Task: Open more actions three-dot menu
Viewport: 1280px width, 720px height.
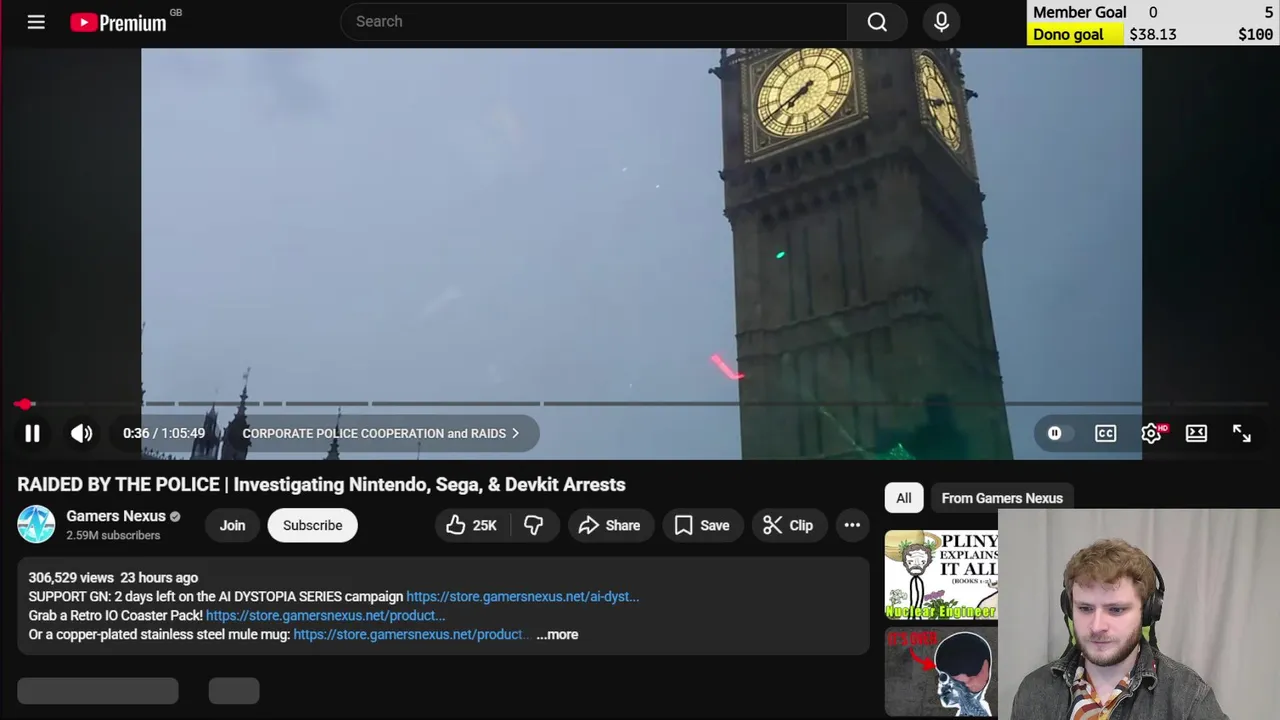Action: (x=852, y=525)
